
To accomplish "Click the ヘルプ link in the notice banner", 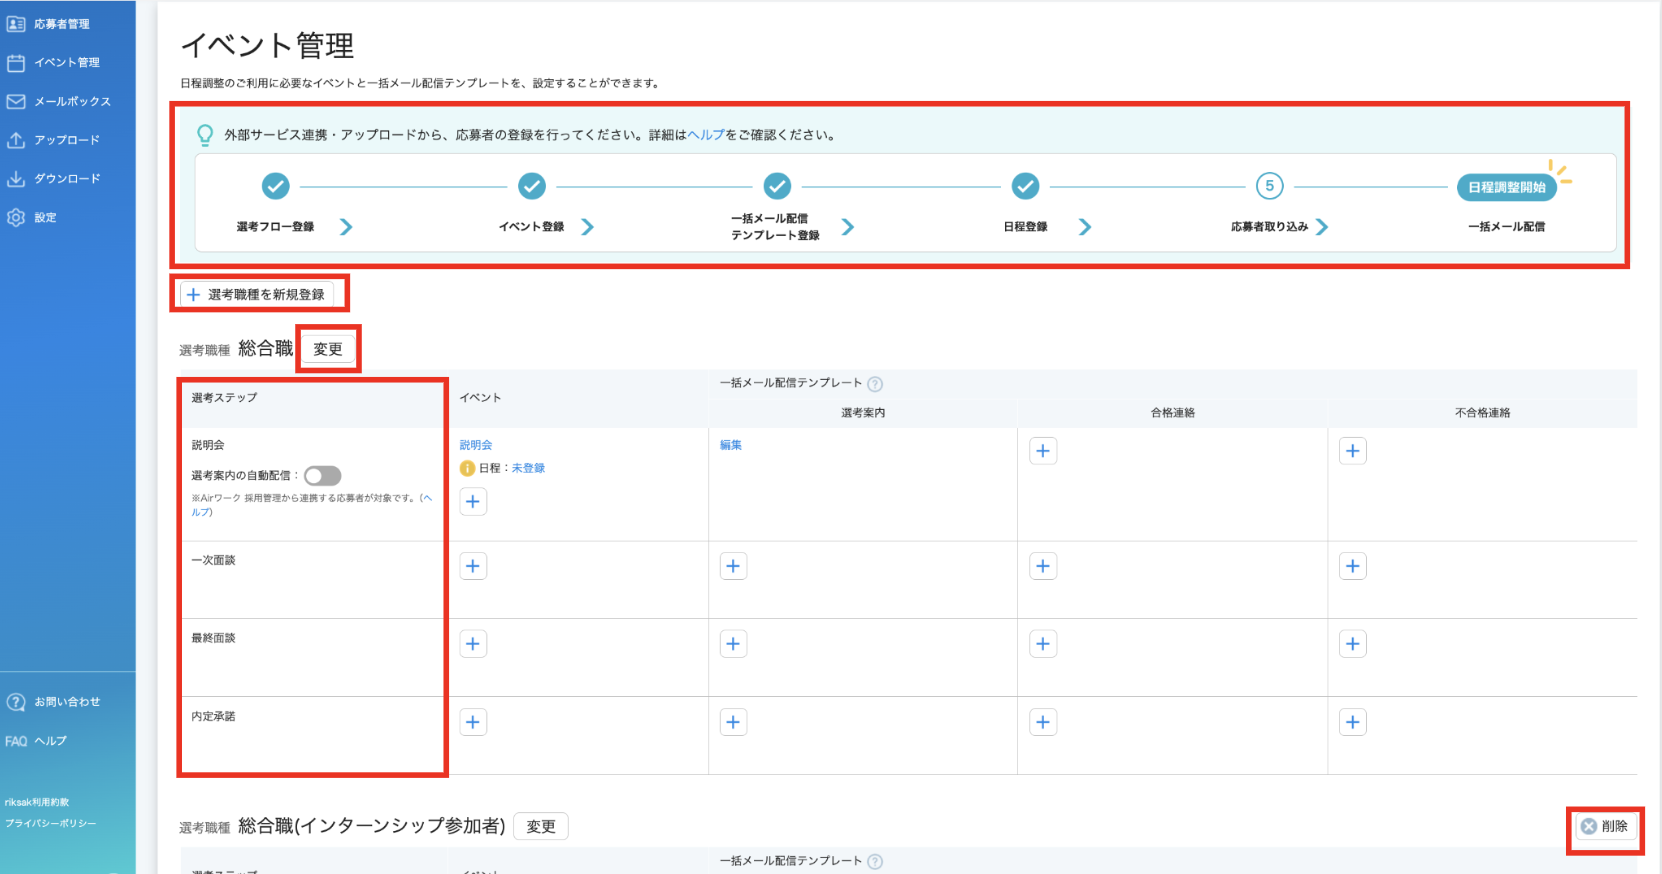I will 706,135.
